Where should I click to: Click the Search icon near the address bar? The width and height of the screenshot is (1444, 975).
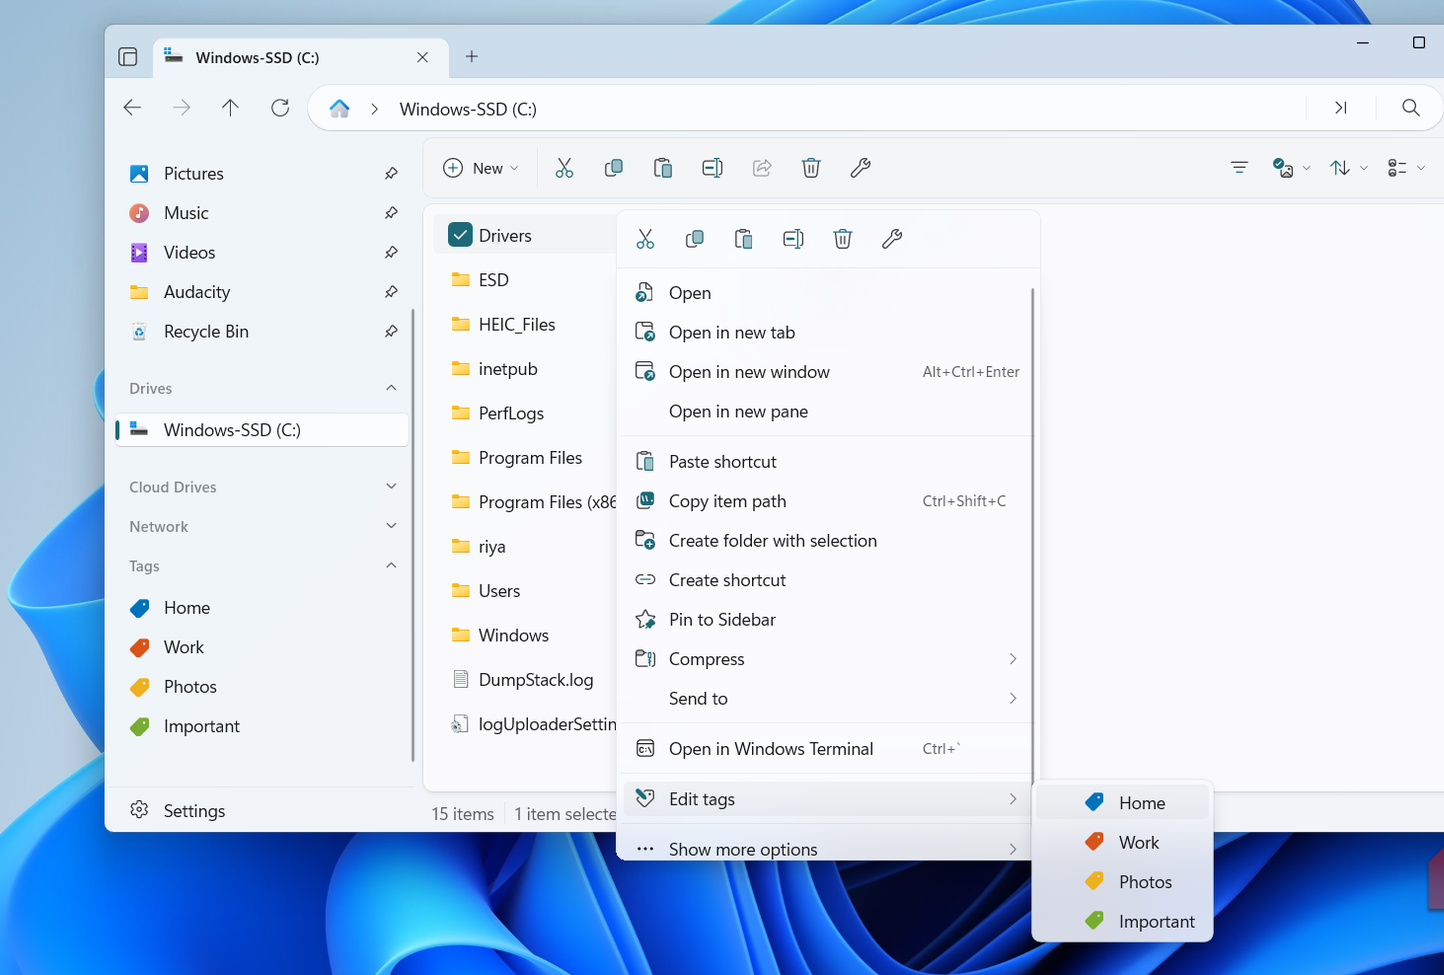[1410, 107]
